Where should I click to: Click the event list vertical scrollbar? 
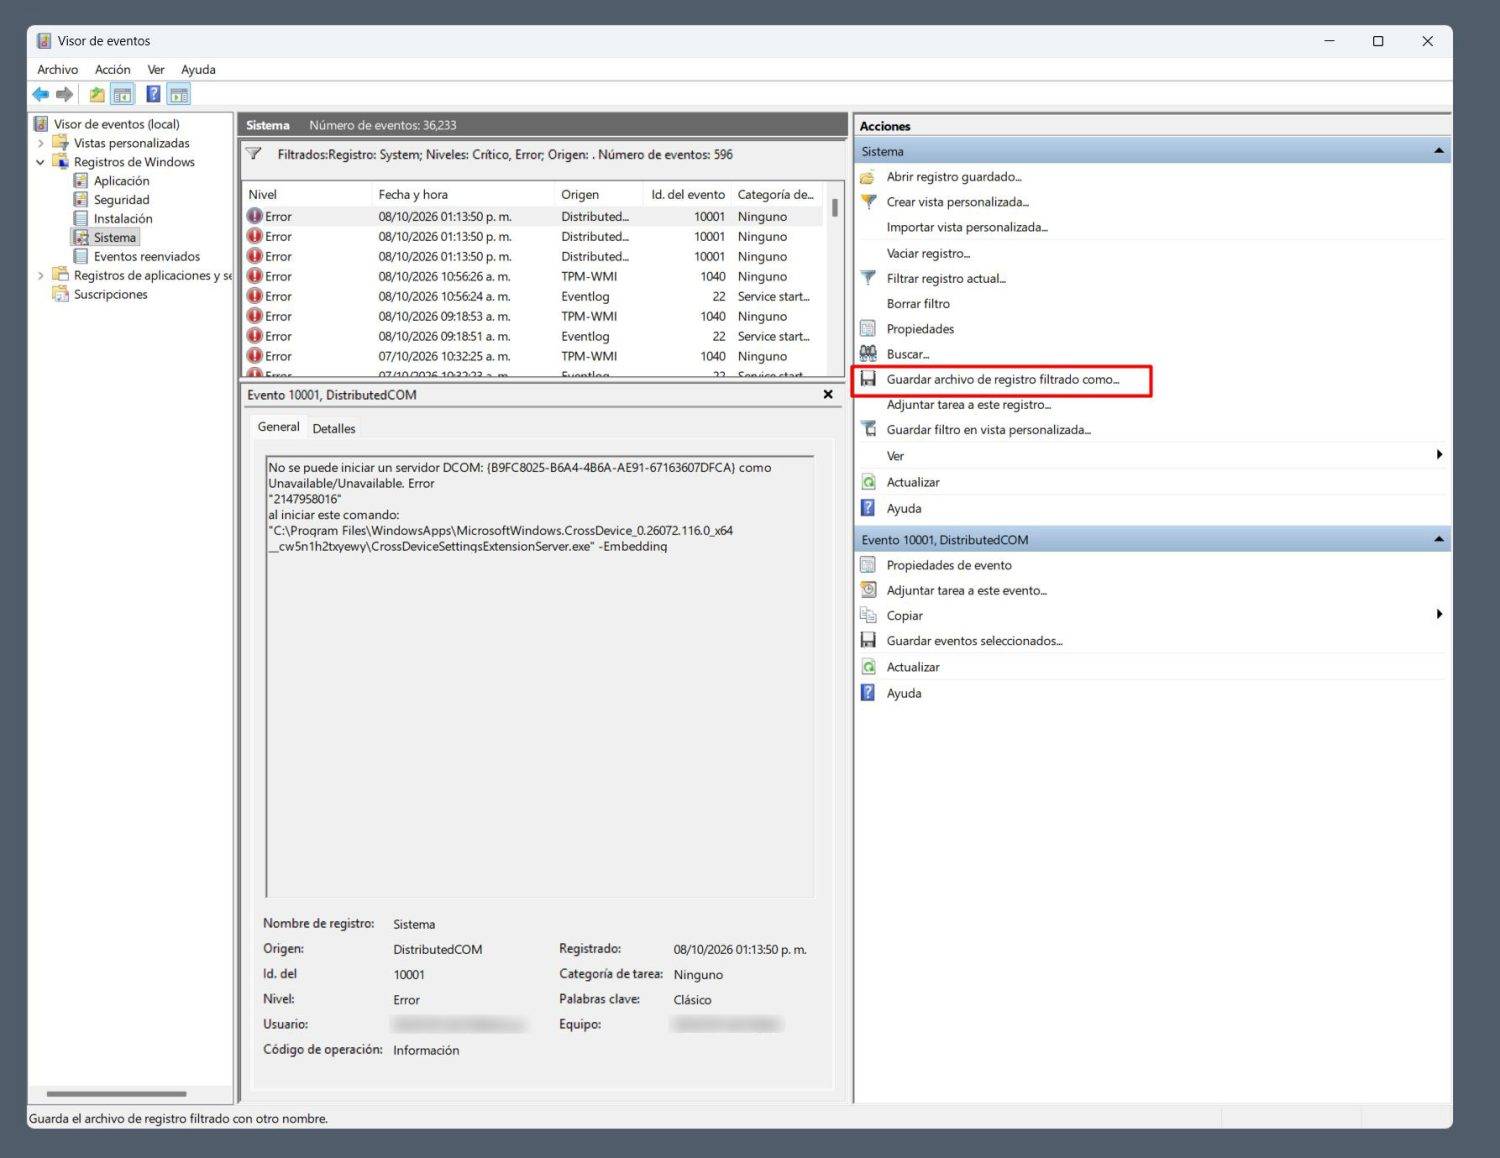(x=835, y=208)
